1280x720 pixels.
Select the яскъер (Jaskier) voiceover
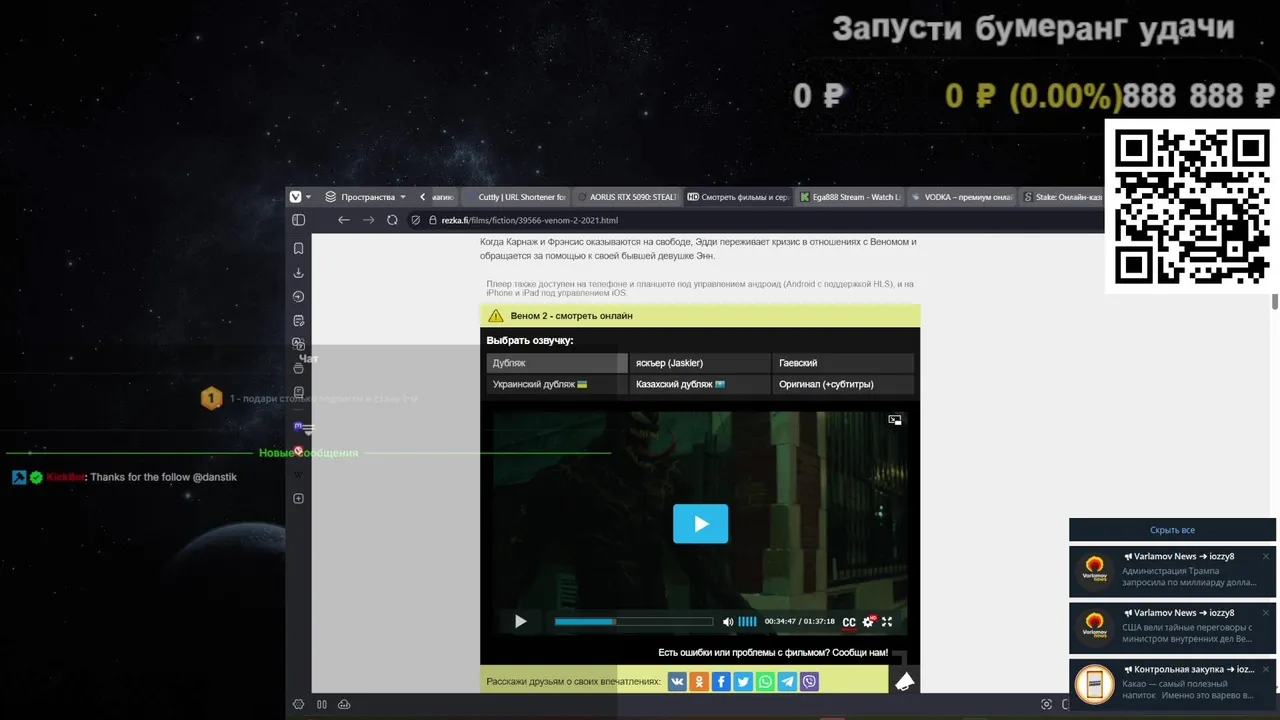700,363
